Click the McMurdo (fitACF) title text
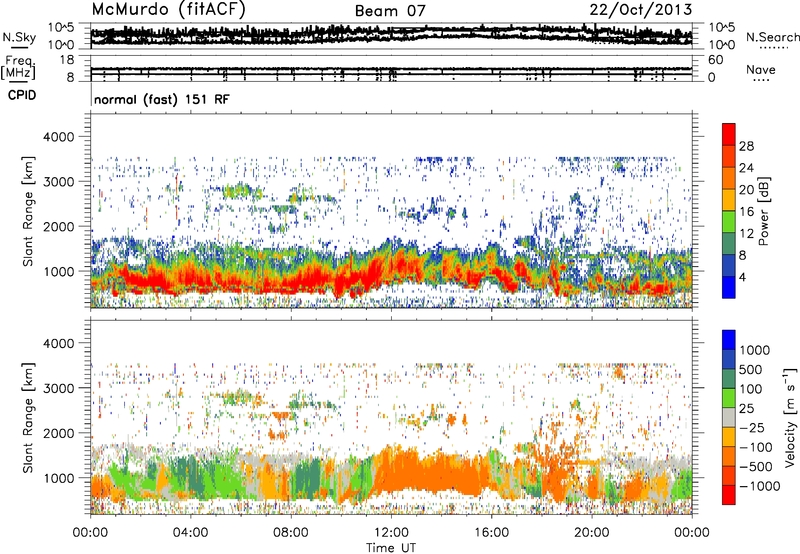 point(168,10)
